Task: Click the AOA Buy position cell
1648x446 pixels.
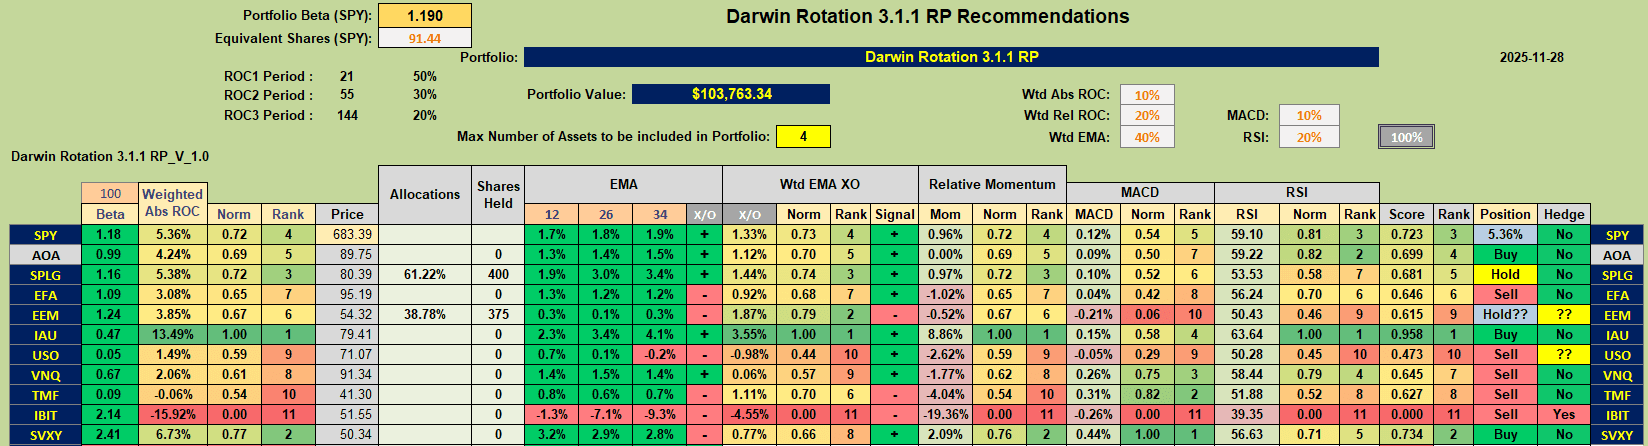Action: [x=1505, y=254]
